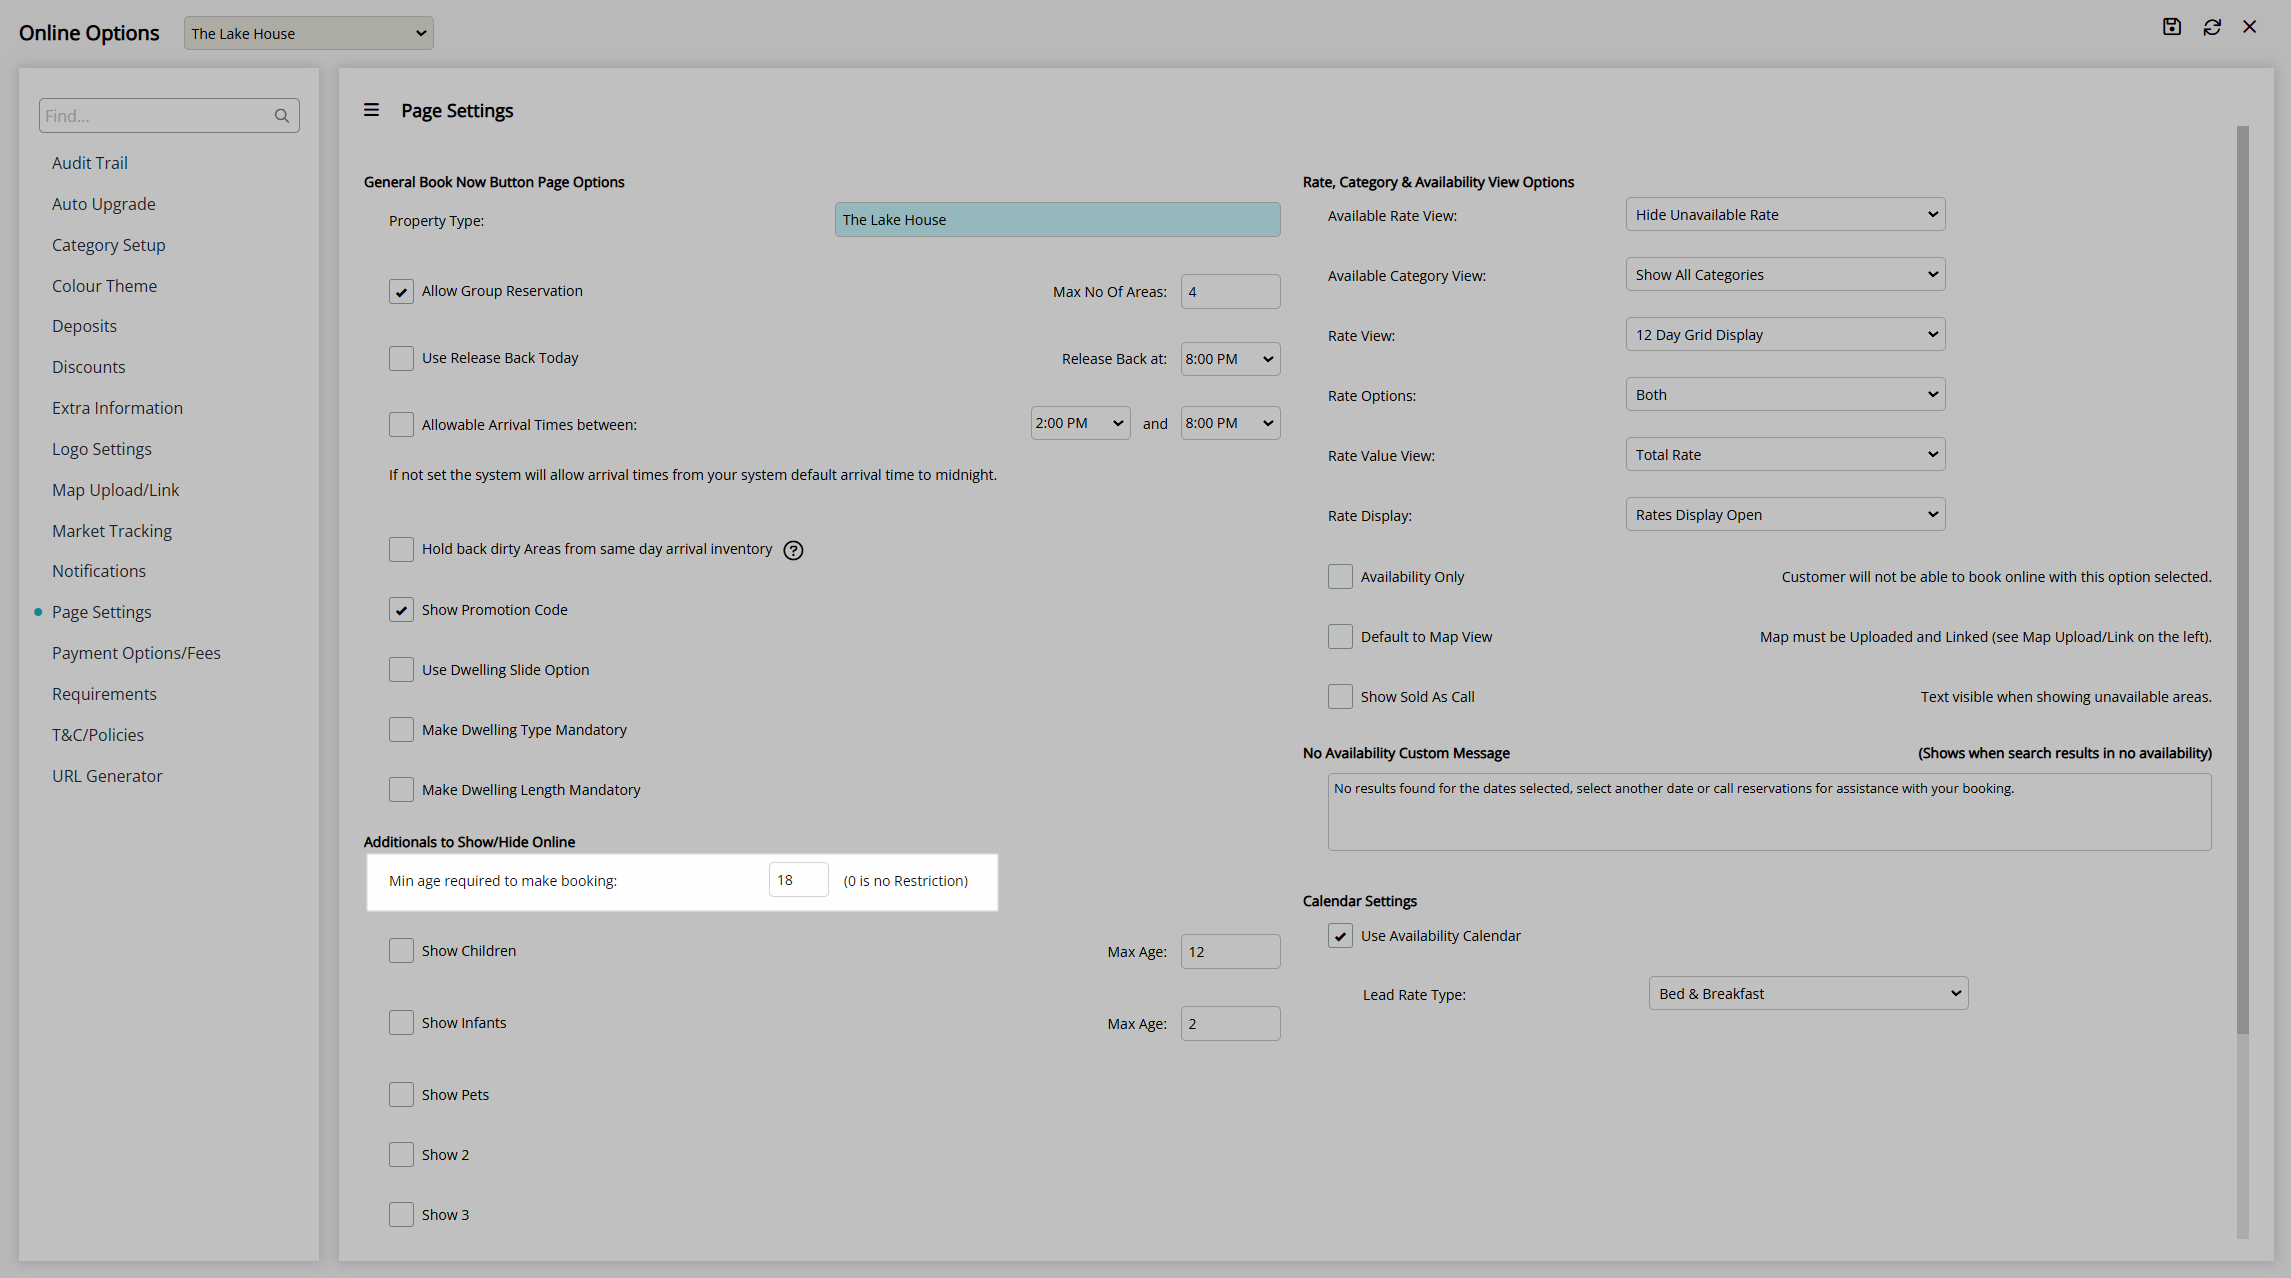The height and width of the screenshot is (1278, 2291).
Task: Click the search magnifier in the Find box
Action: (282, 116)
